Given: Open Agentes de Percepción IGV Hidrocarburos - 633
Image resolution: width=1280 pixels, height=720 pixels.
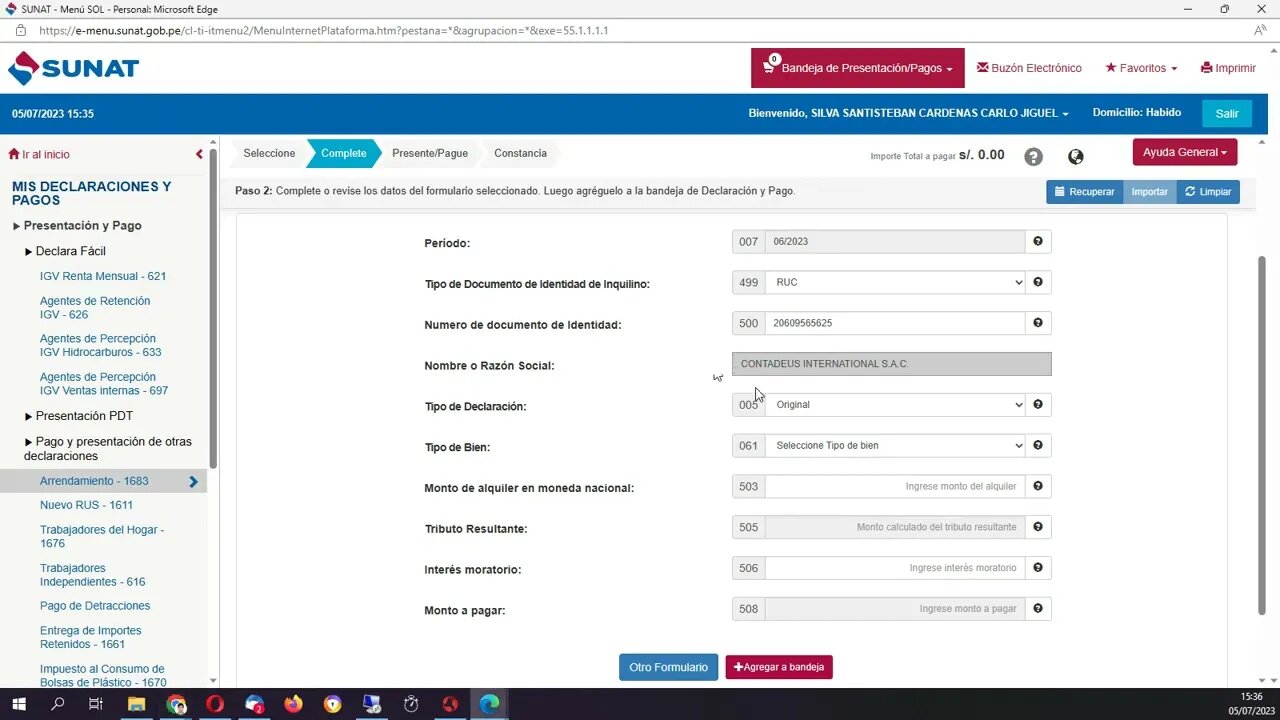Looking at the screenshot, I should tap(100, 345).
